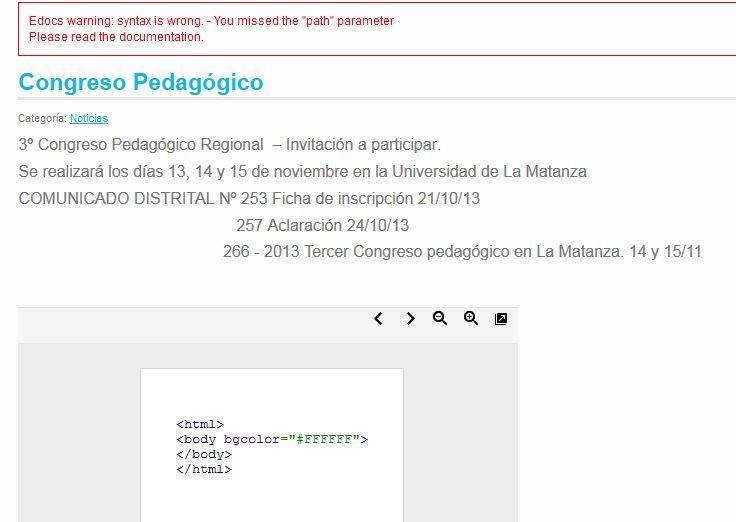
Task: Select line about Universidad de La Matanza
Action: coord(302,171)
